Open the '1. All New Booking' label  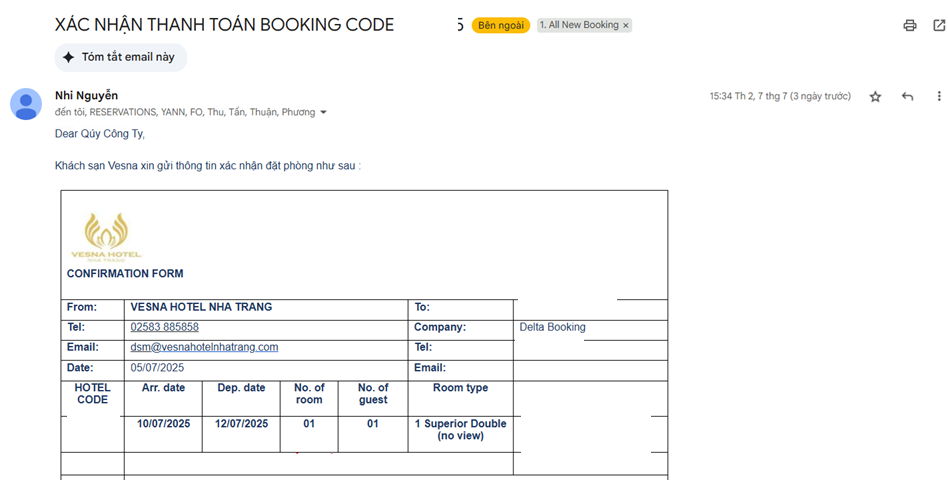coord(579,25)
